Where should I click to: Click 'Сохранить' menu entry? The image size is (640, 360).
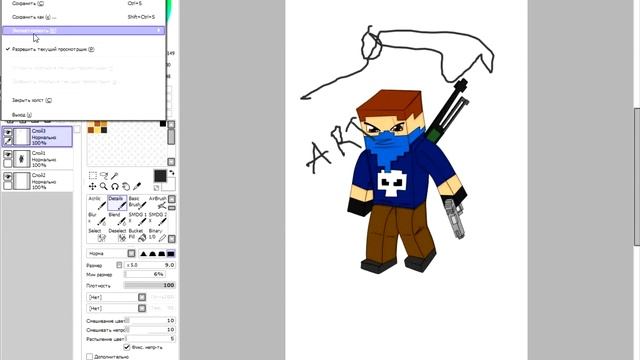[x=84, y=3]
